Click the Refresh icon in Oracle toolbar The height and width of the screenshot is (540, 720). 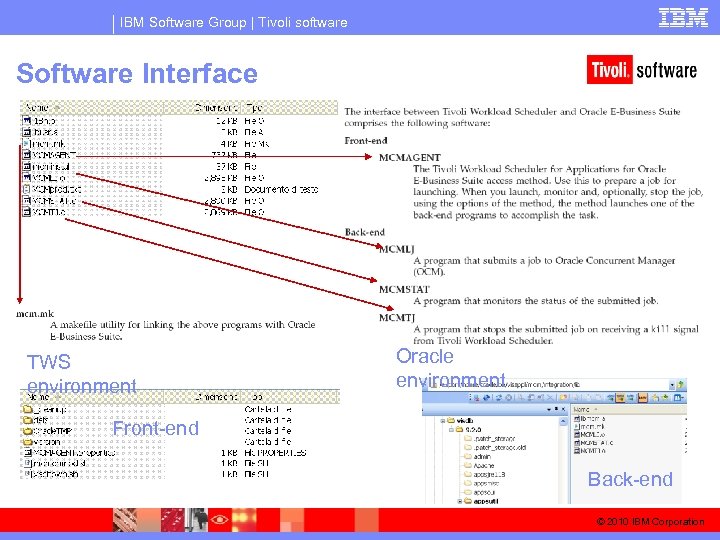tap(498, 398)
